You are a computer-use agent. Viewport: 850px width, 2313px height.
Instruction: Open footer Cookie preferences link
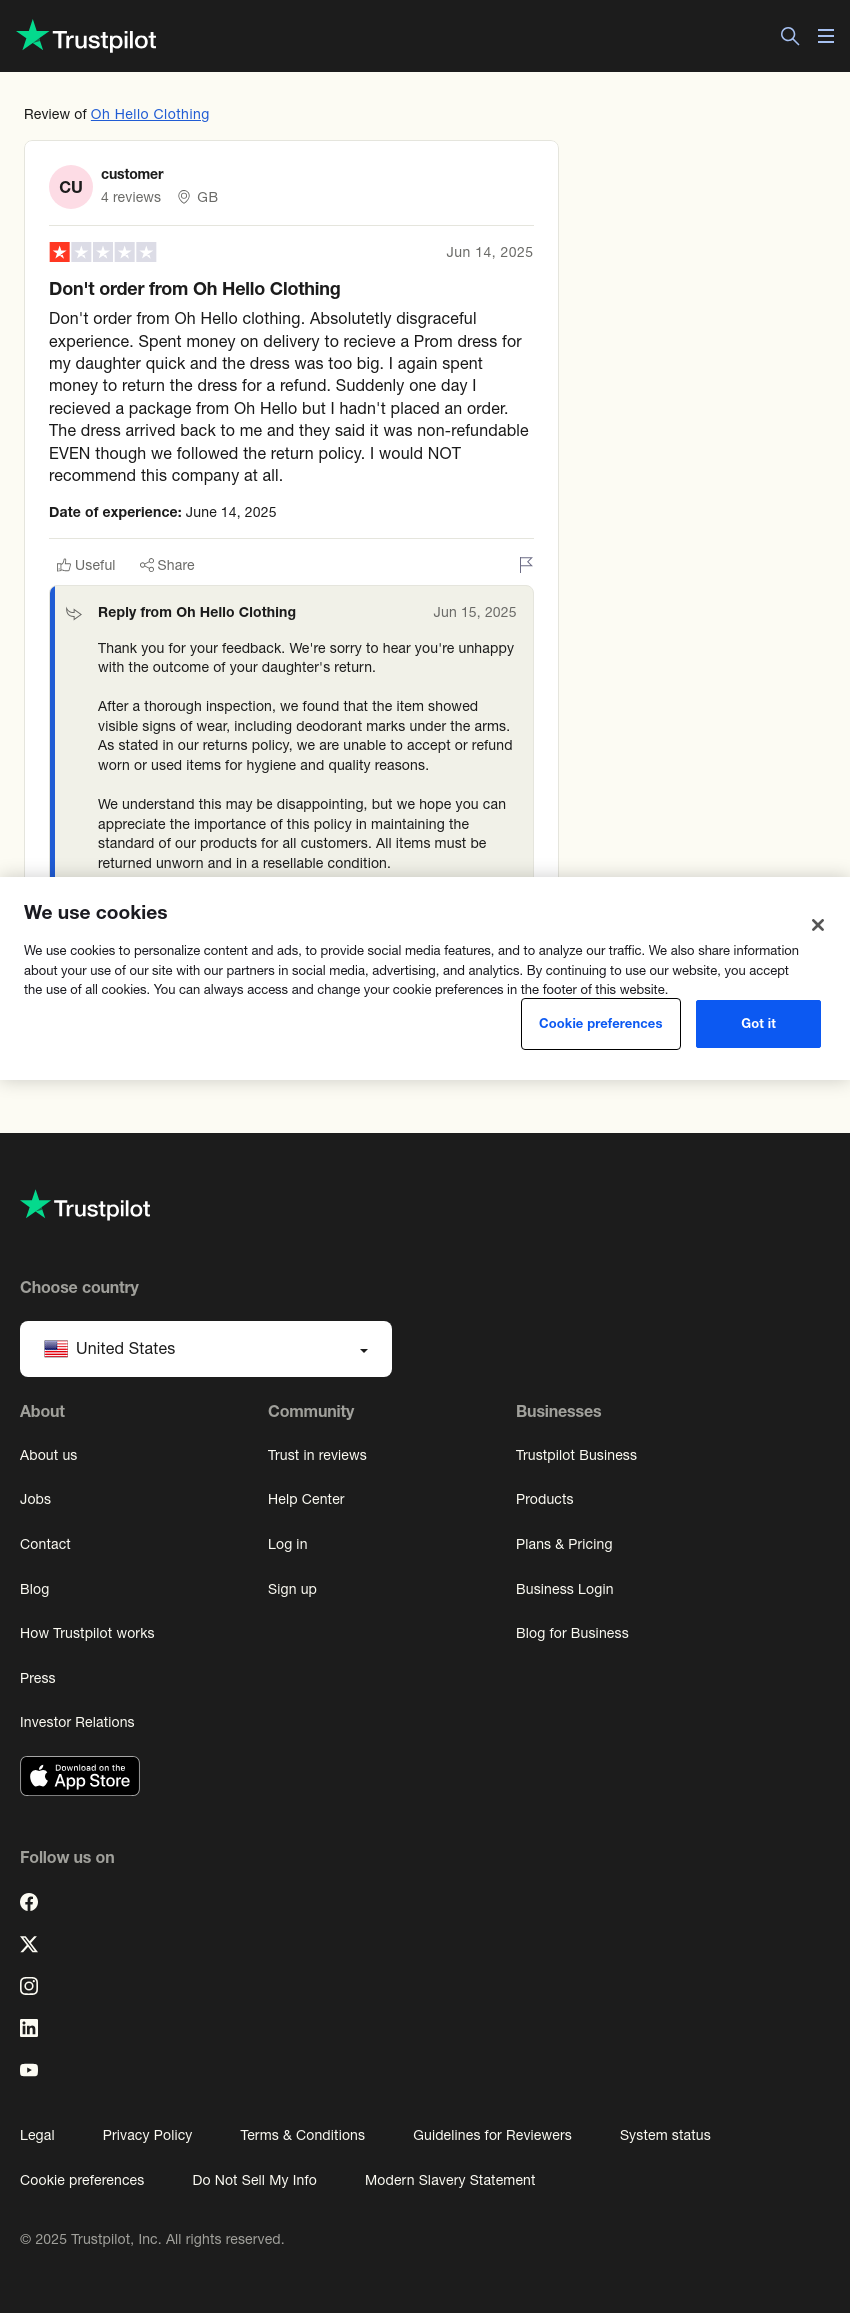tap(82, 2180)
